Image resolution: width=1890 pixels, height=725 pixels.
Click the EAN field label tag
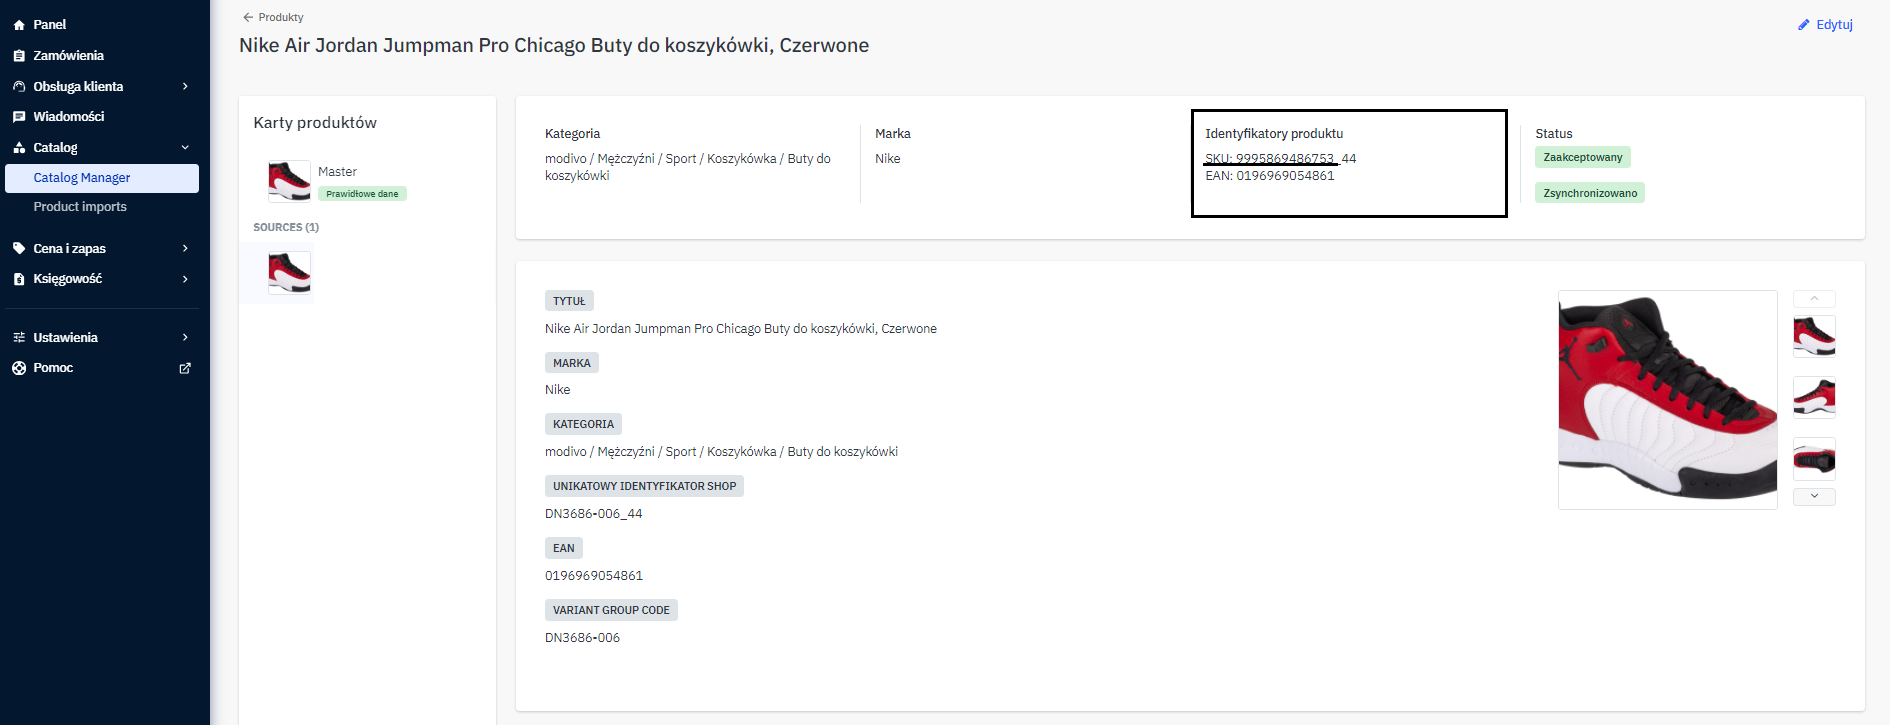tap(564, 548)
